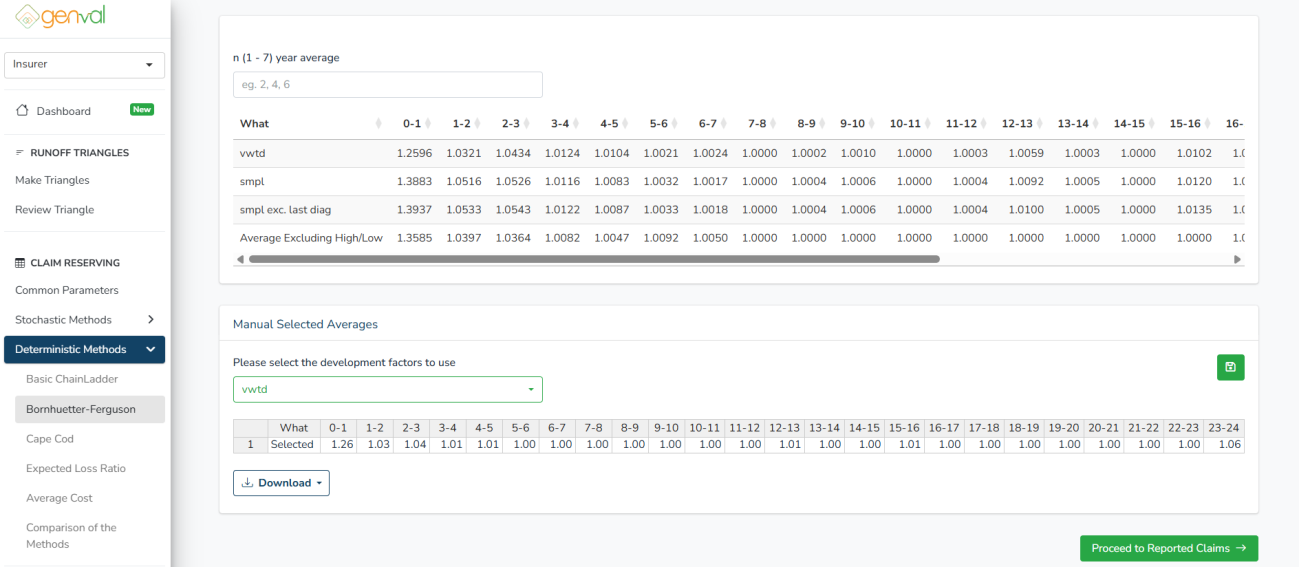Image resolution: width=1299 pixels, height=567 pixels.
Task: Go to Basic ChainLadder
Action: [x=72, y=379]
